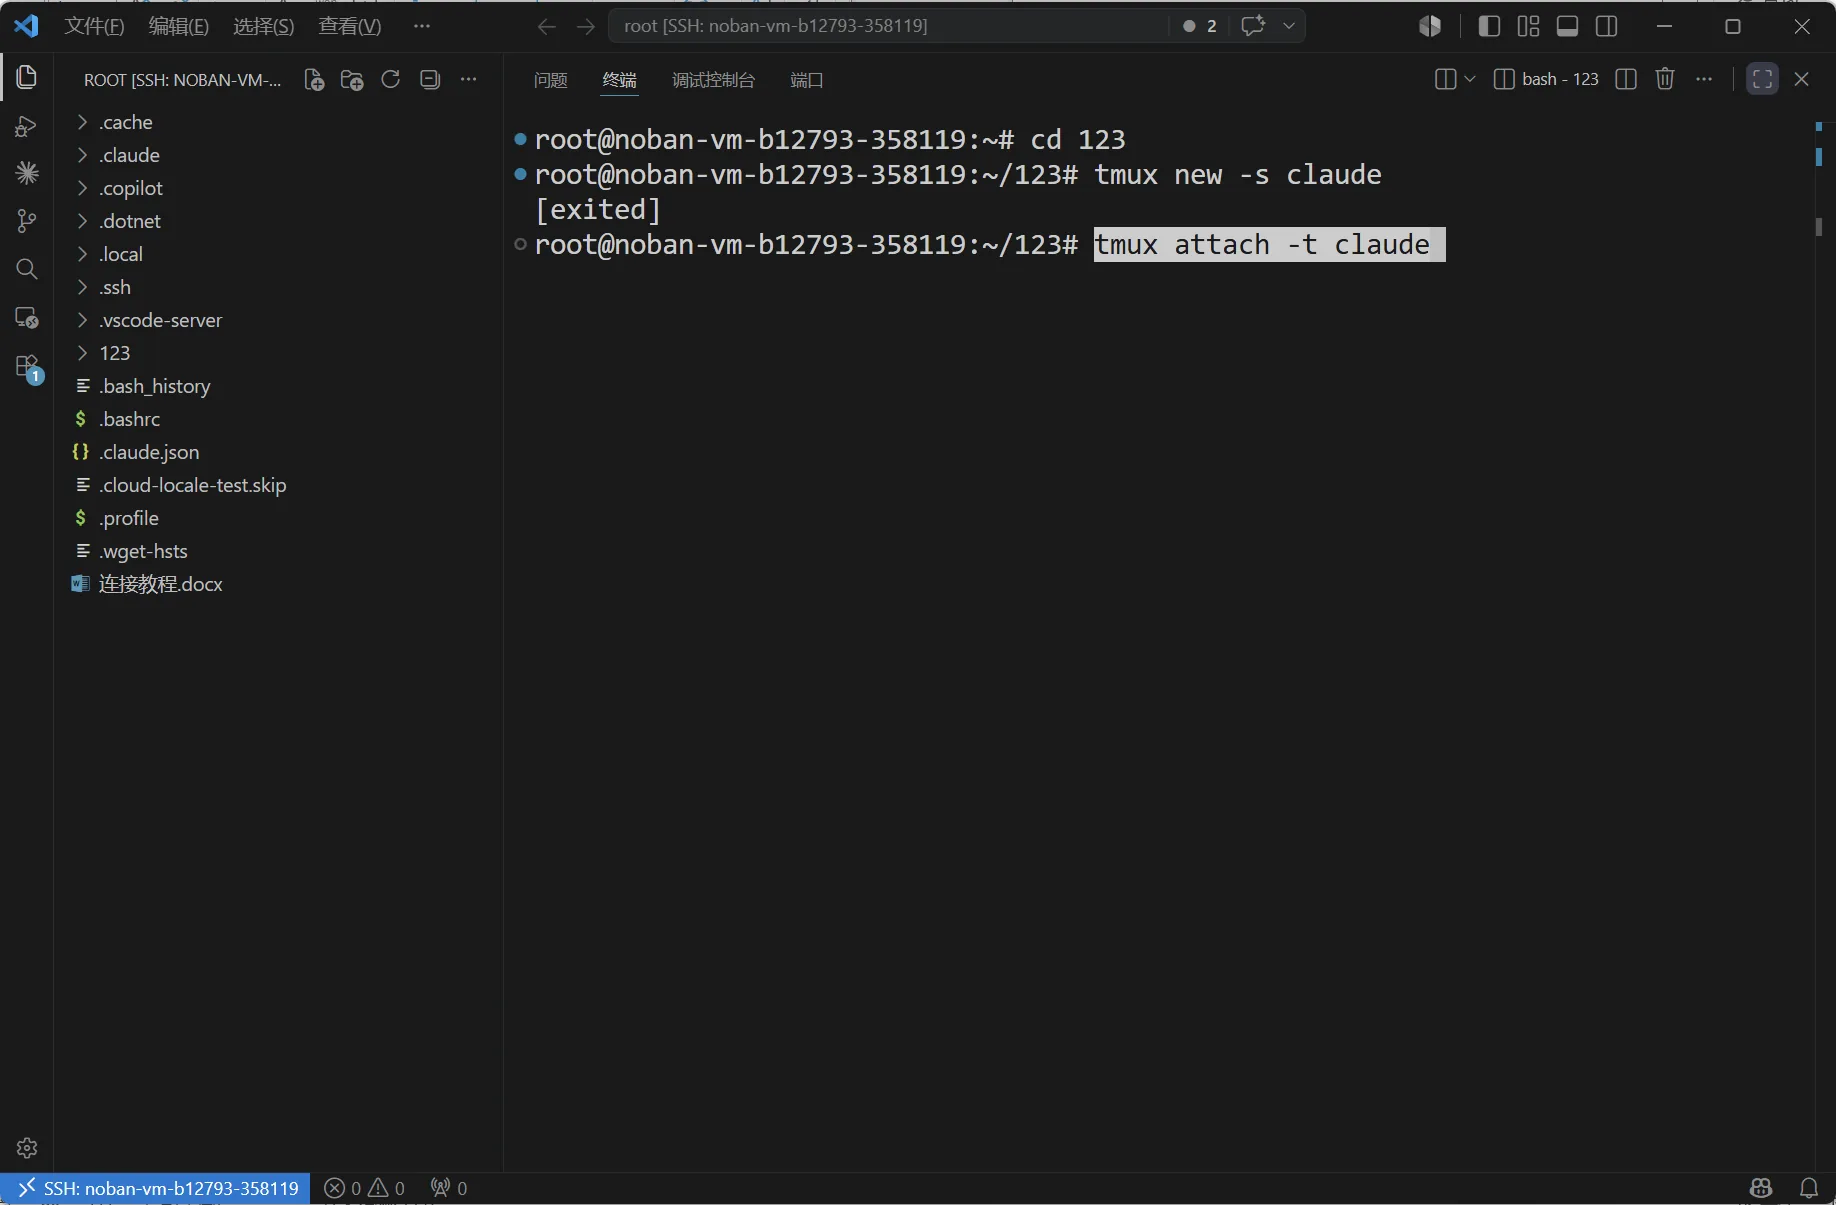Expand the .vscode-server folder

277,320
